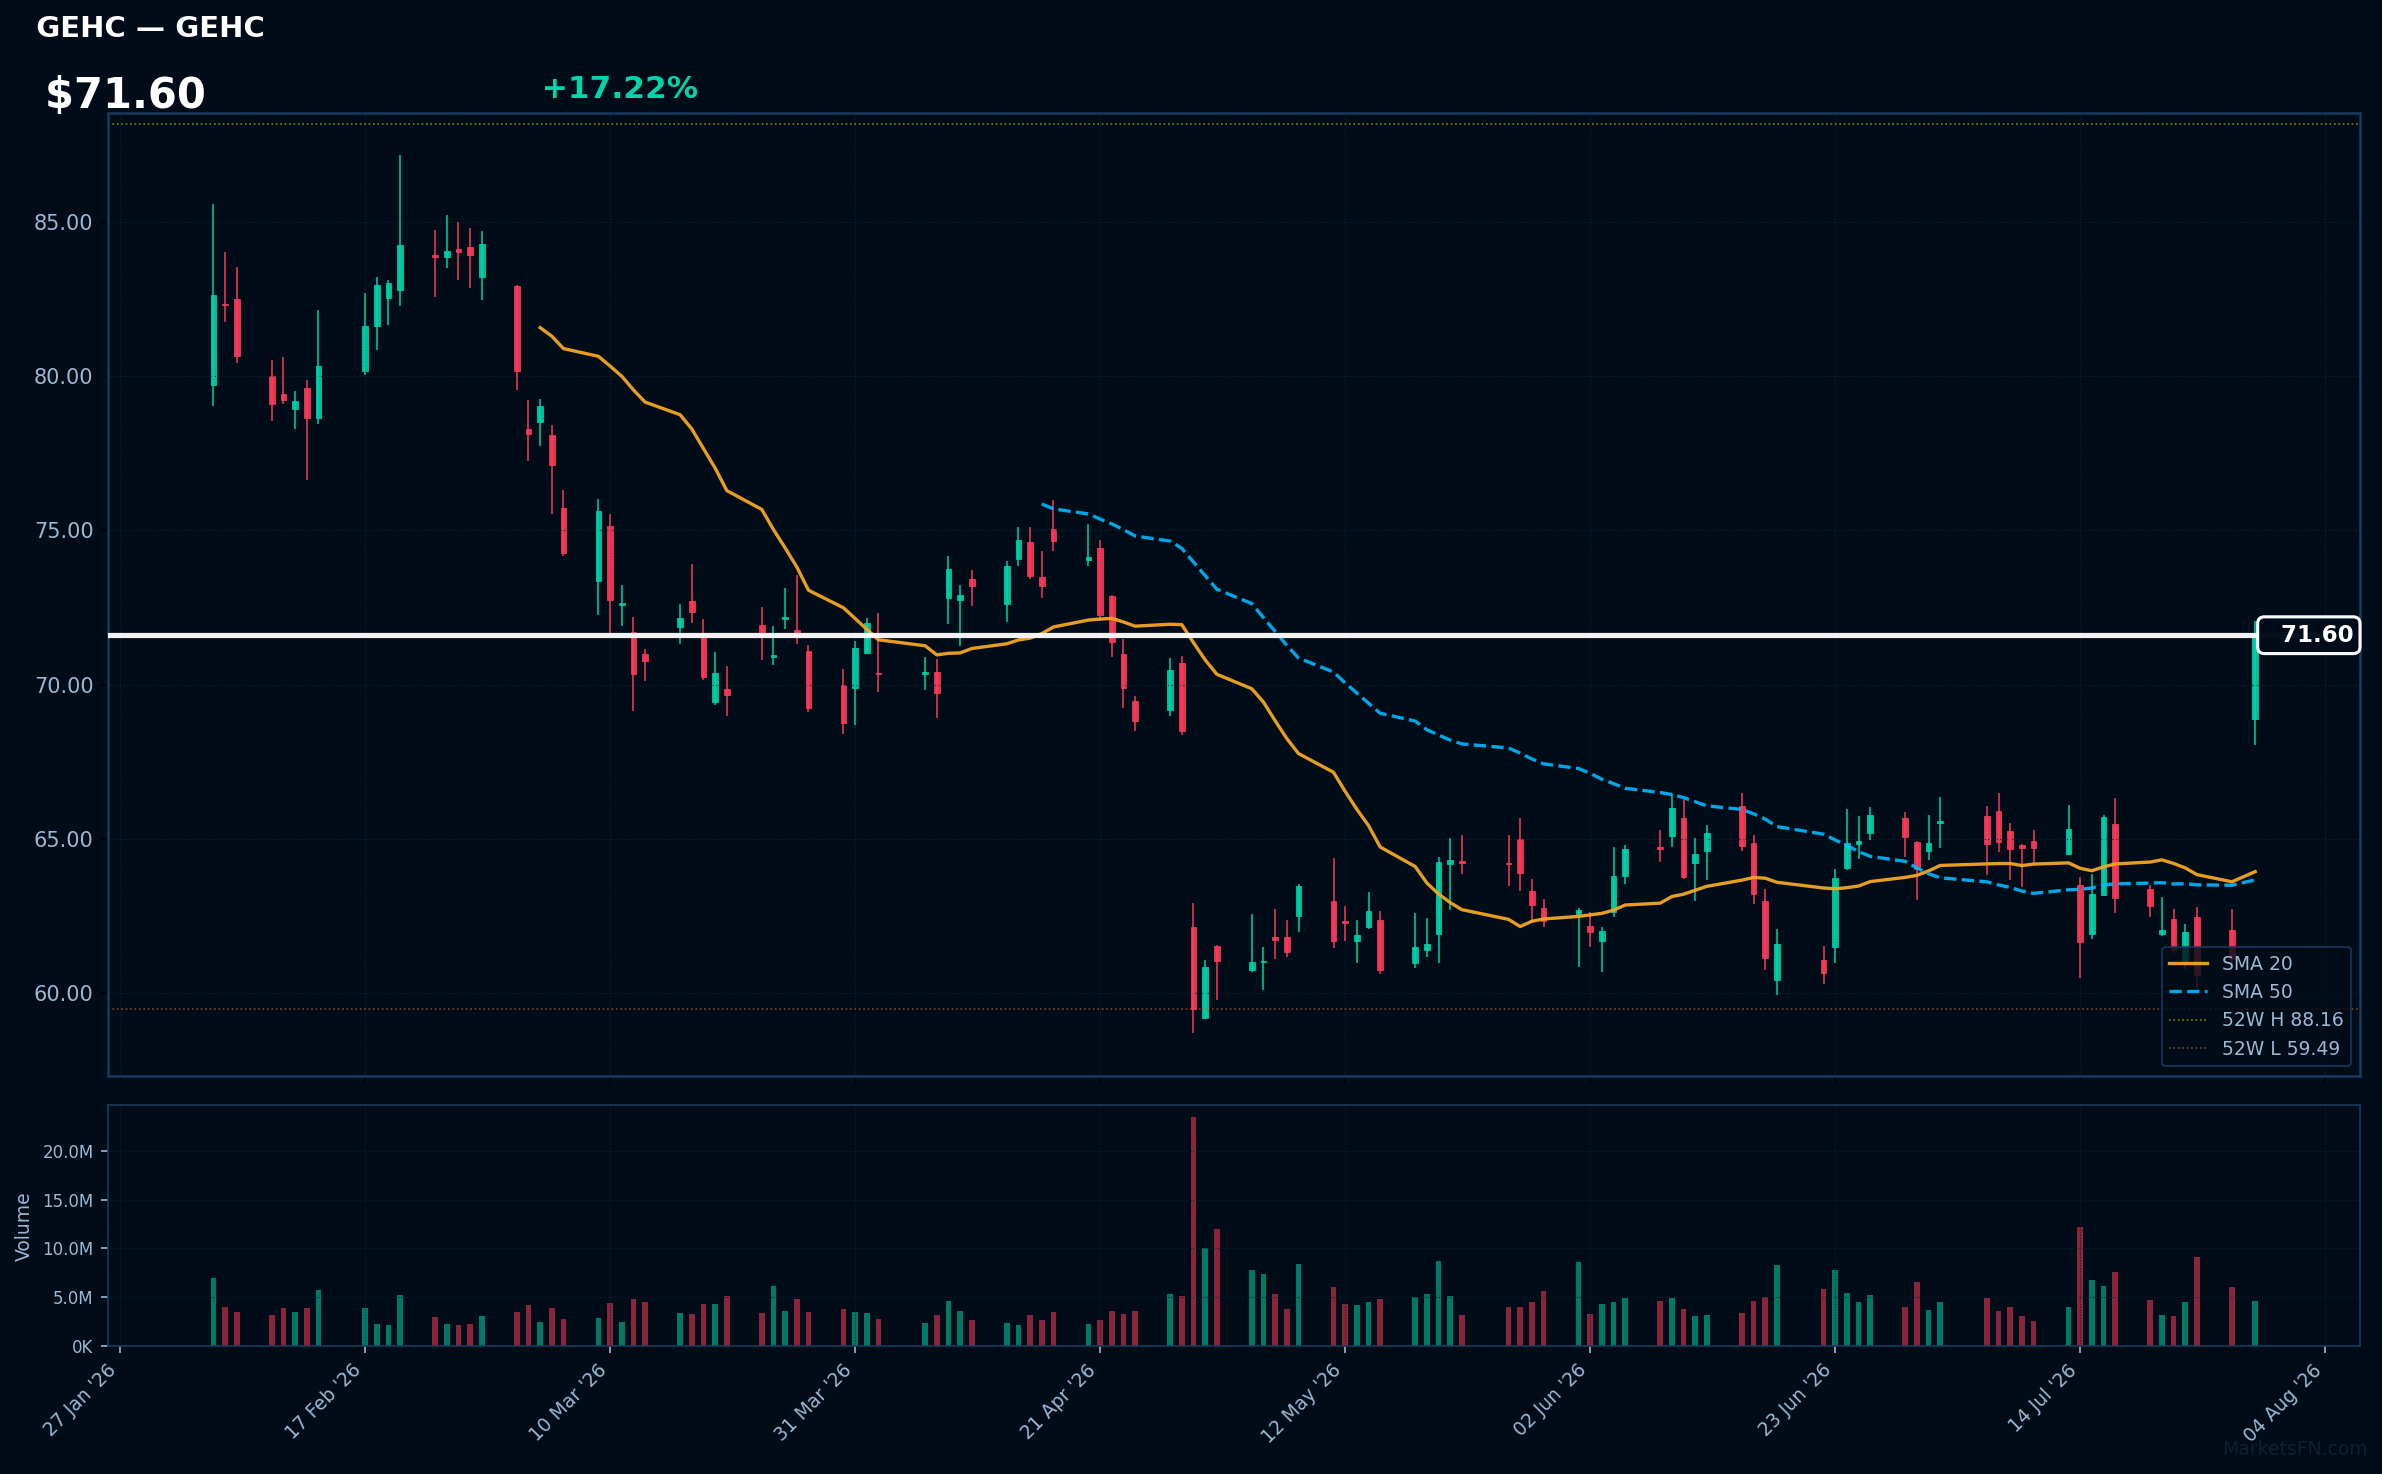Viewport: 2382px width, 1474px height.
Task: Click the 10.0M volume axis label
Action: pyautogui.click(x=68, y=1249)
